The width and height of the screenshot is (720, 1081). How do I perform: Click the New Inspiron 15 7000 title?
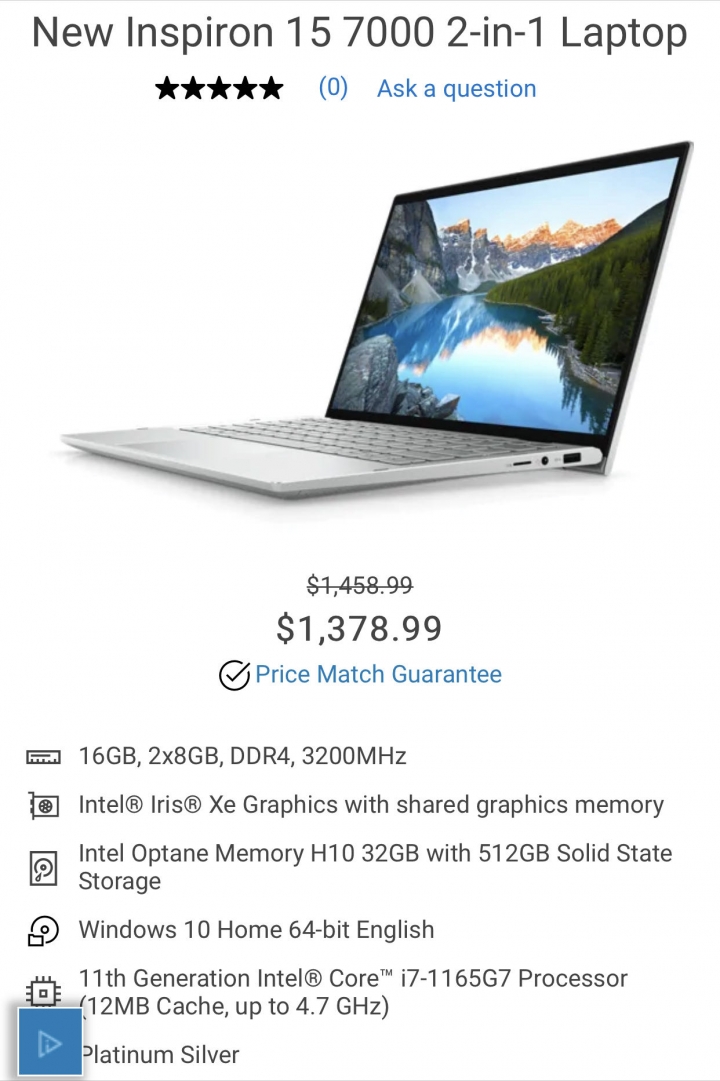[x=359, y=32]
